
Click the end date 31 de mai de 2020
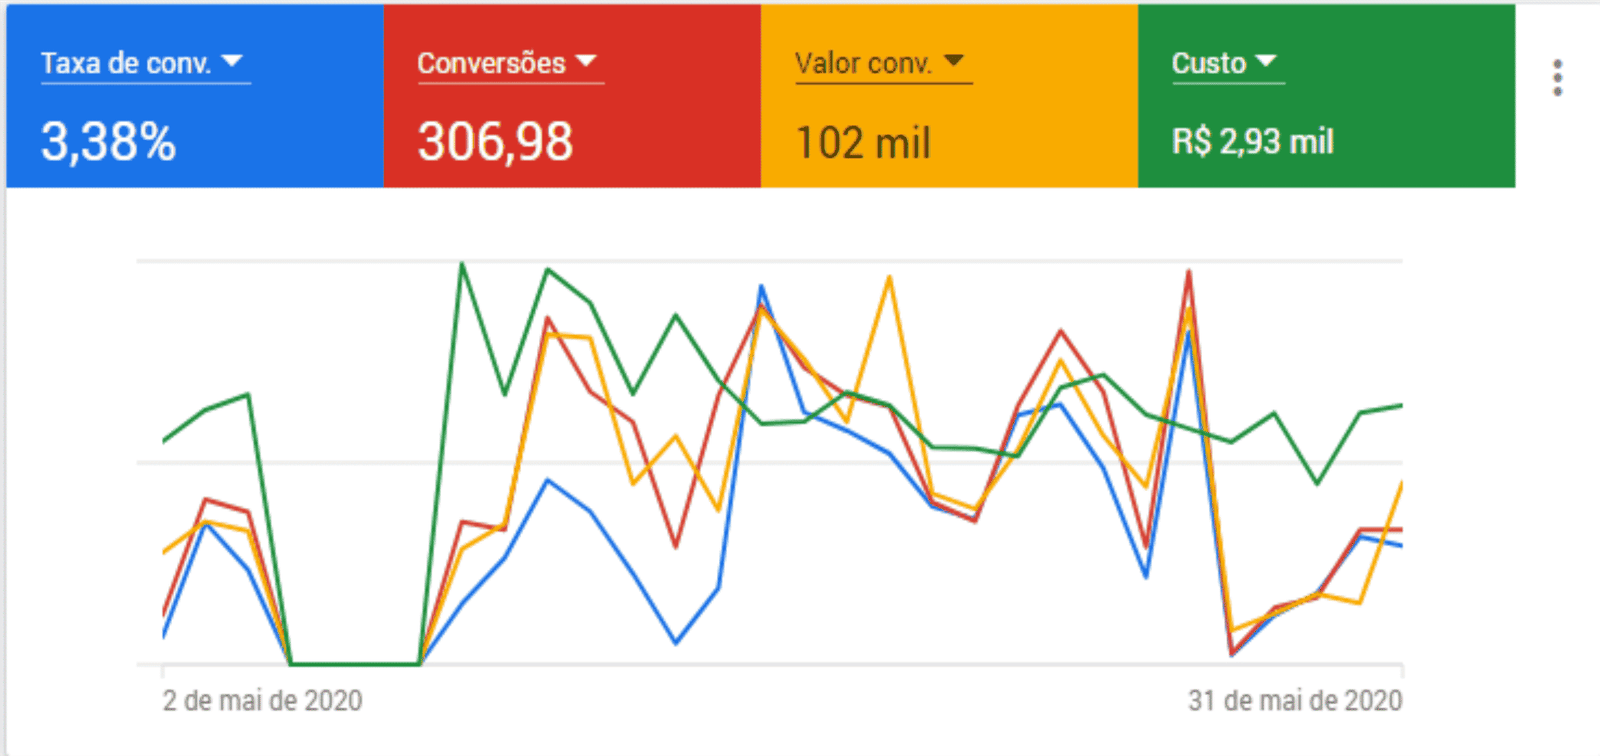coord(1294,700)
